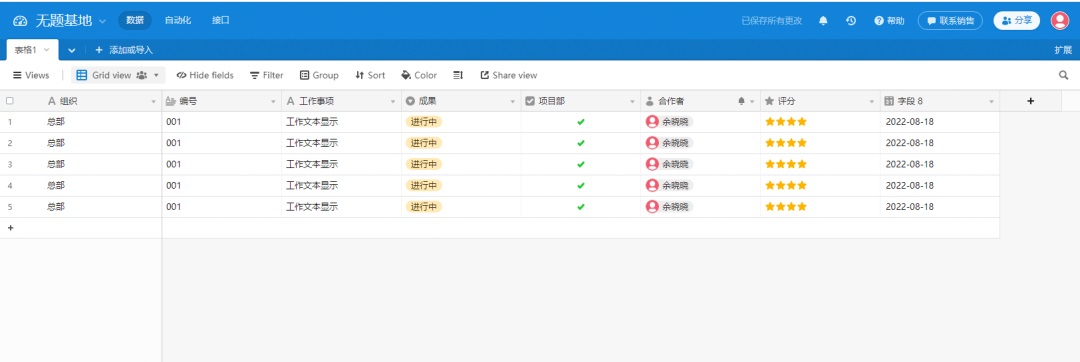Screen dimensions: 1080x362
Task: Click the 进行中 status tag in row 1
Action: click(x=424, y=122)
